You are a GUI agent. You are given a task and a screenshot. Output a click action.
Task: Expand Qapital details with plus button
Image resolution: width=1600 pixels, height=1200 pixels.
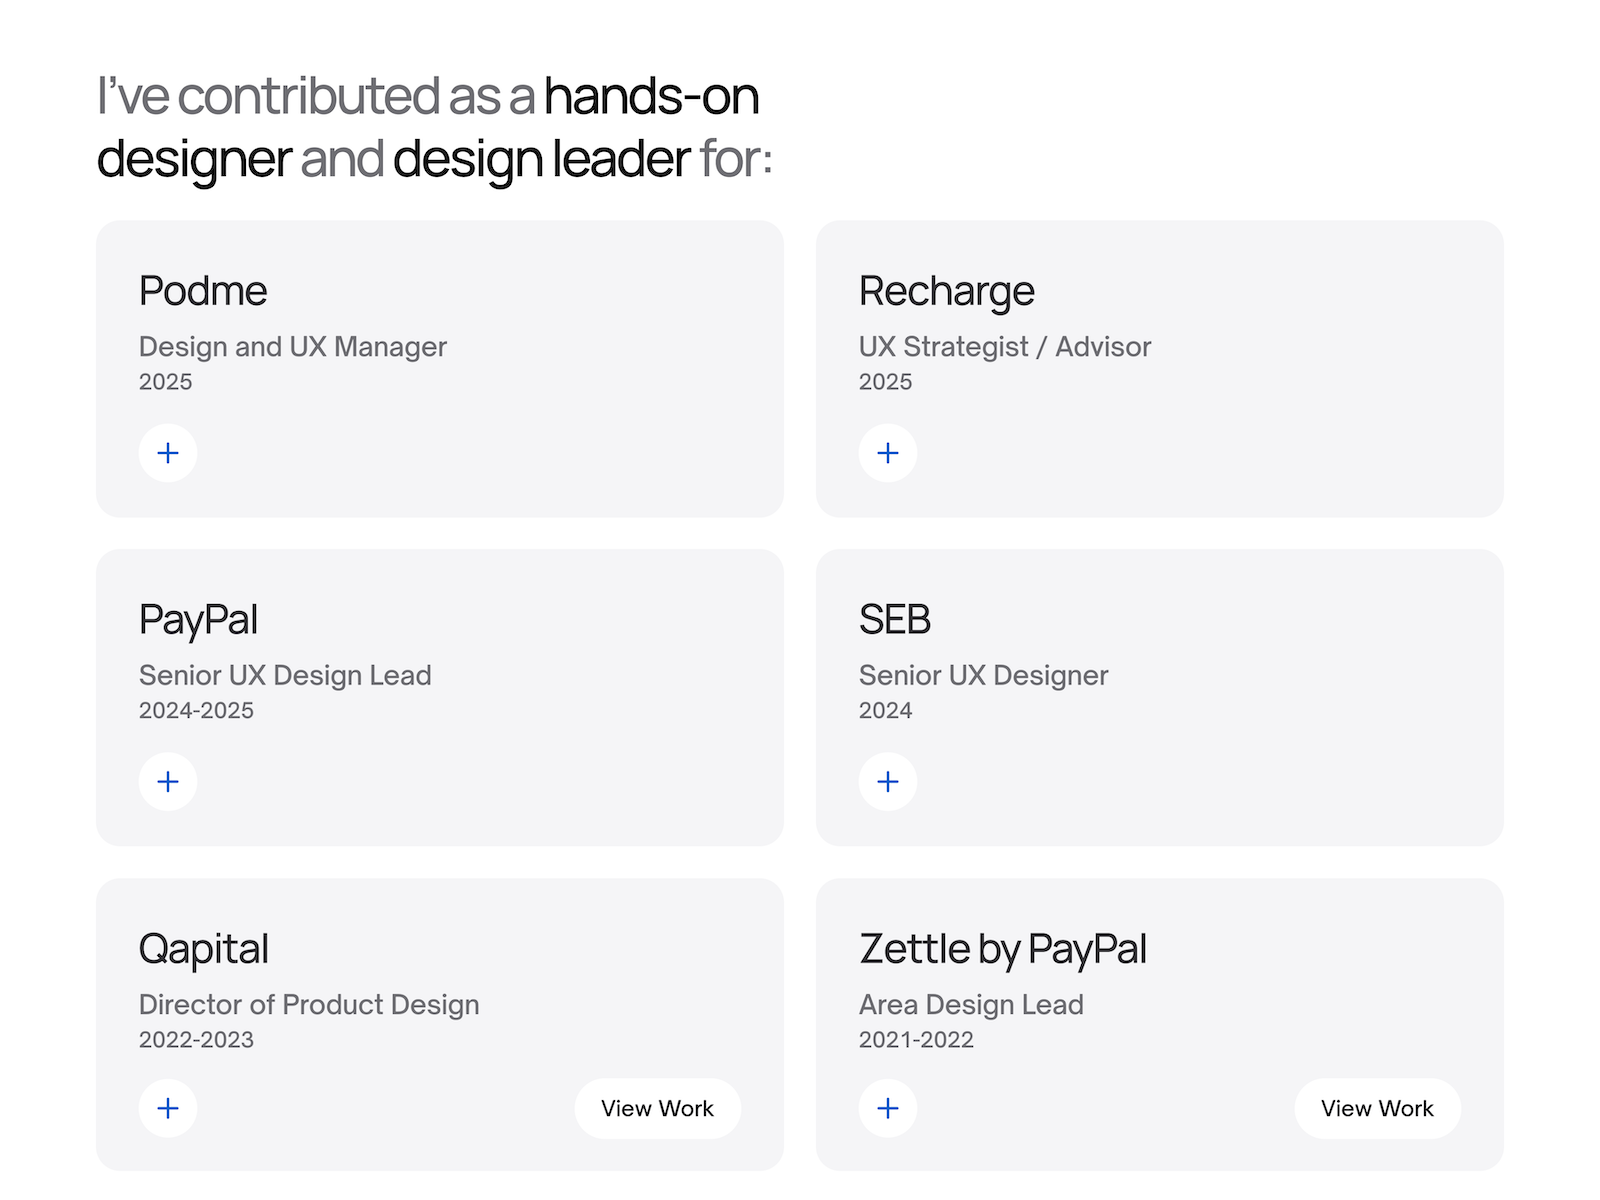168,1108
